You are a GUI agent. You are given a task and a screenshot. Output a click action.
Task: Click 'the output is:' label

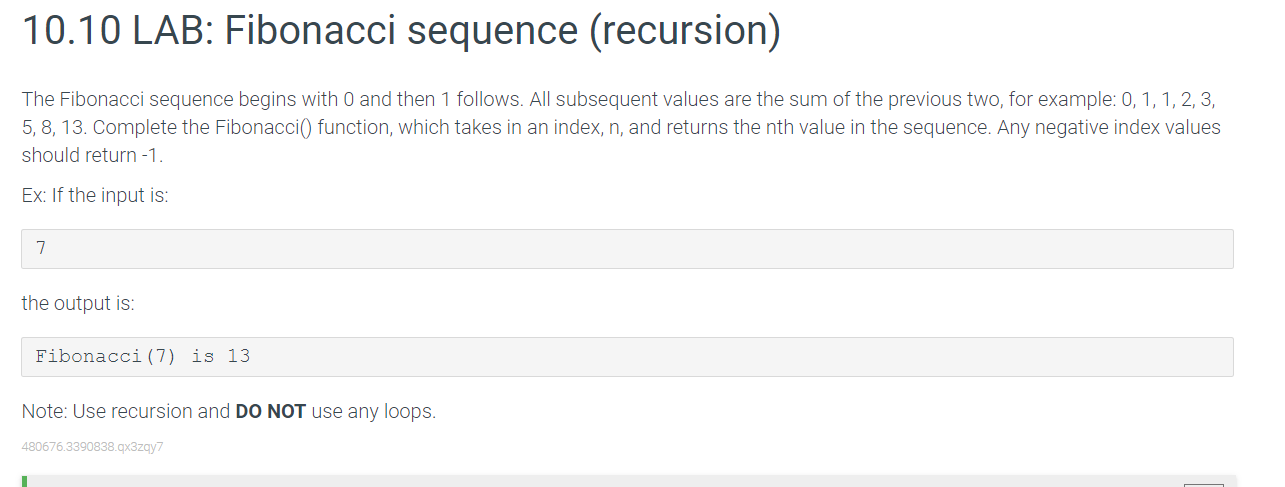tap(78, 303)
